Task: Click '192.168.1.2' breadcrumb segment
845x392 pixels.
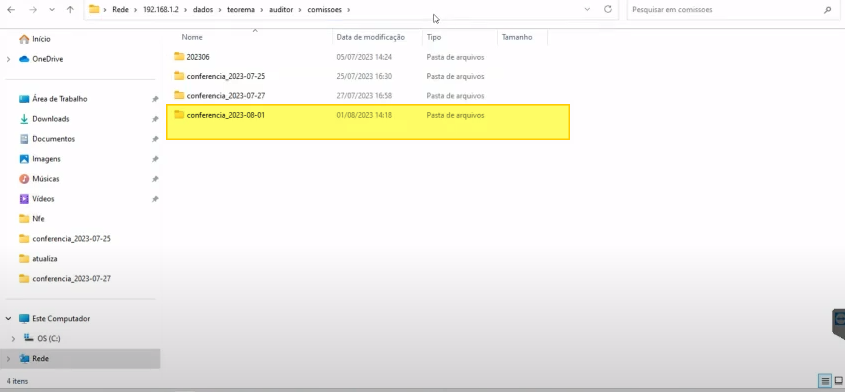Action: 161,10
